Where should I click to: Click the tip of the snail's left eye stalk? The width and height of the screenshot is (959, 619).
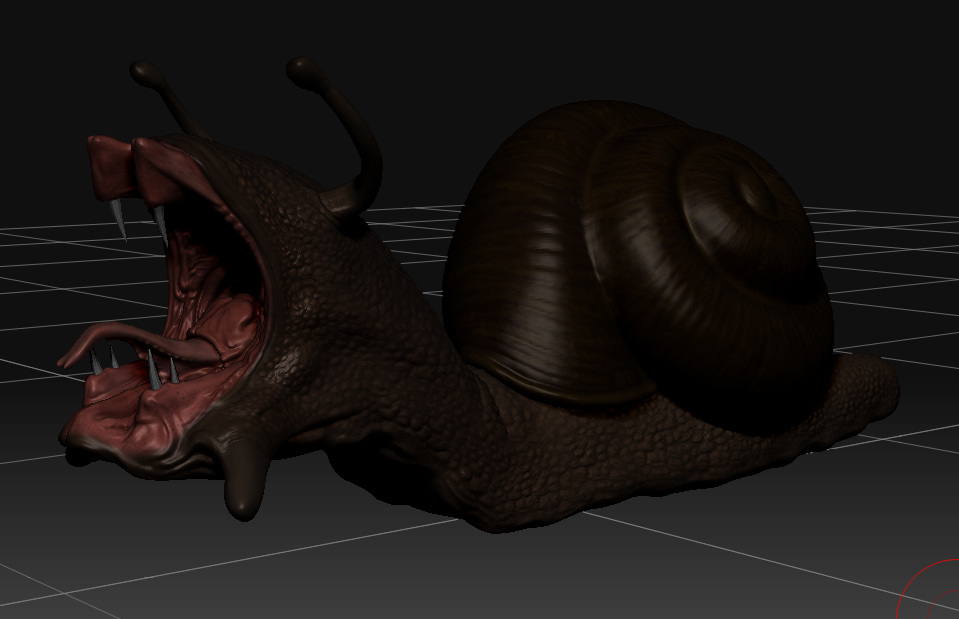pyautogui.click(x=146, y=72)
